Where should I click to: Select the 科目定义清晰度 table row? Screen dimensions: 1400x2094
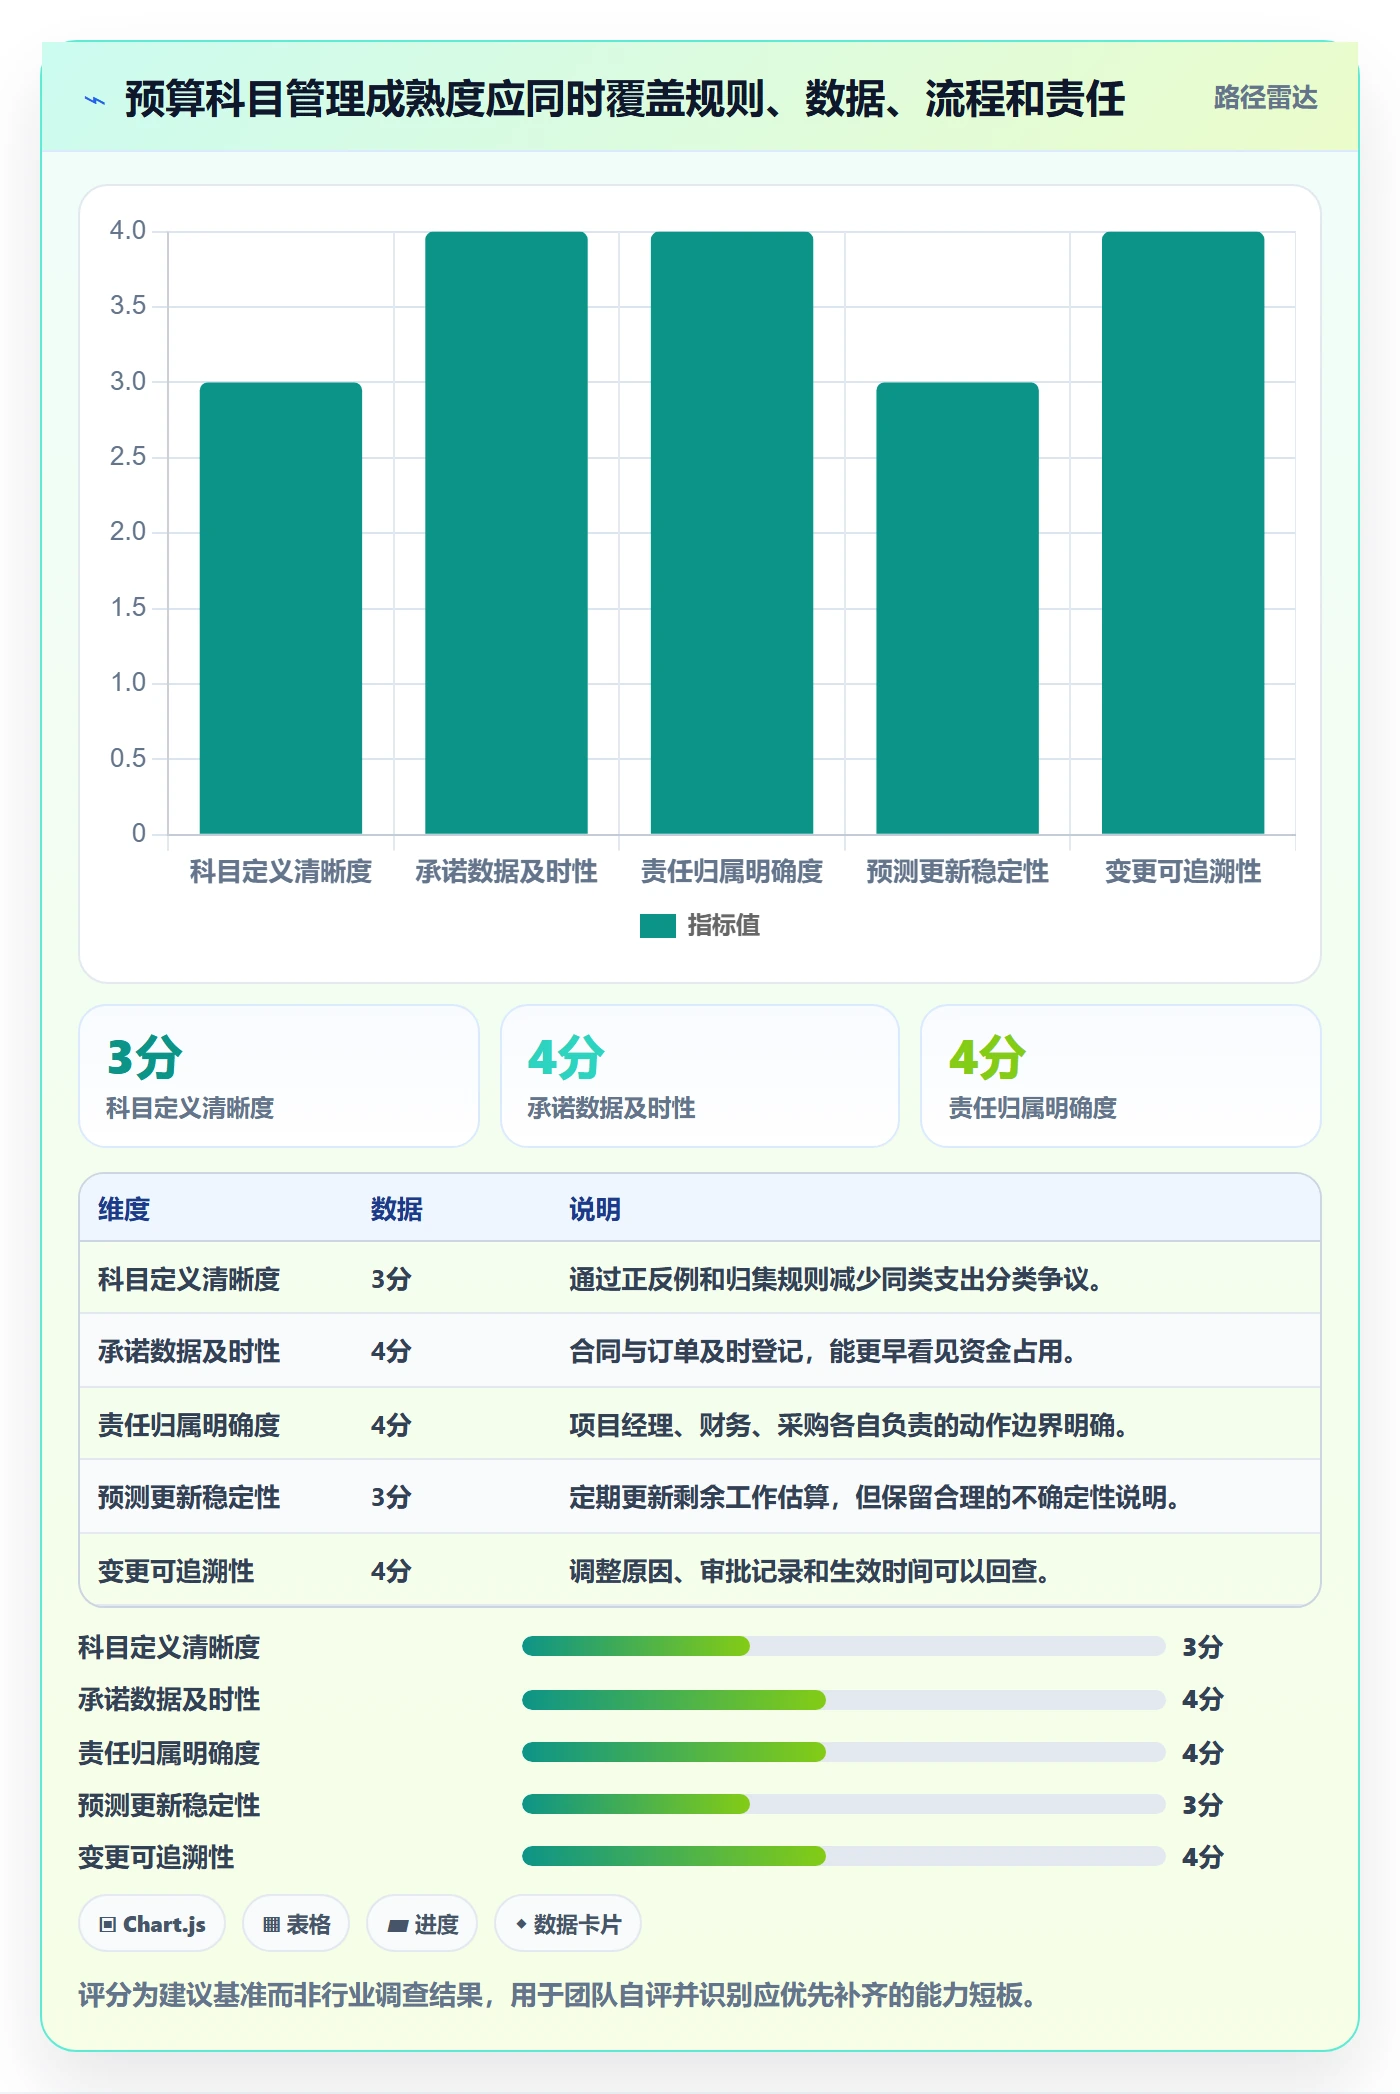point(700,1279)
